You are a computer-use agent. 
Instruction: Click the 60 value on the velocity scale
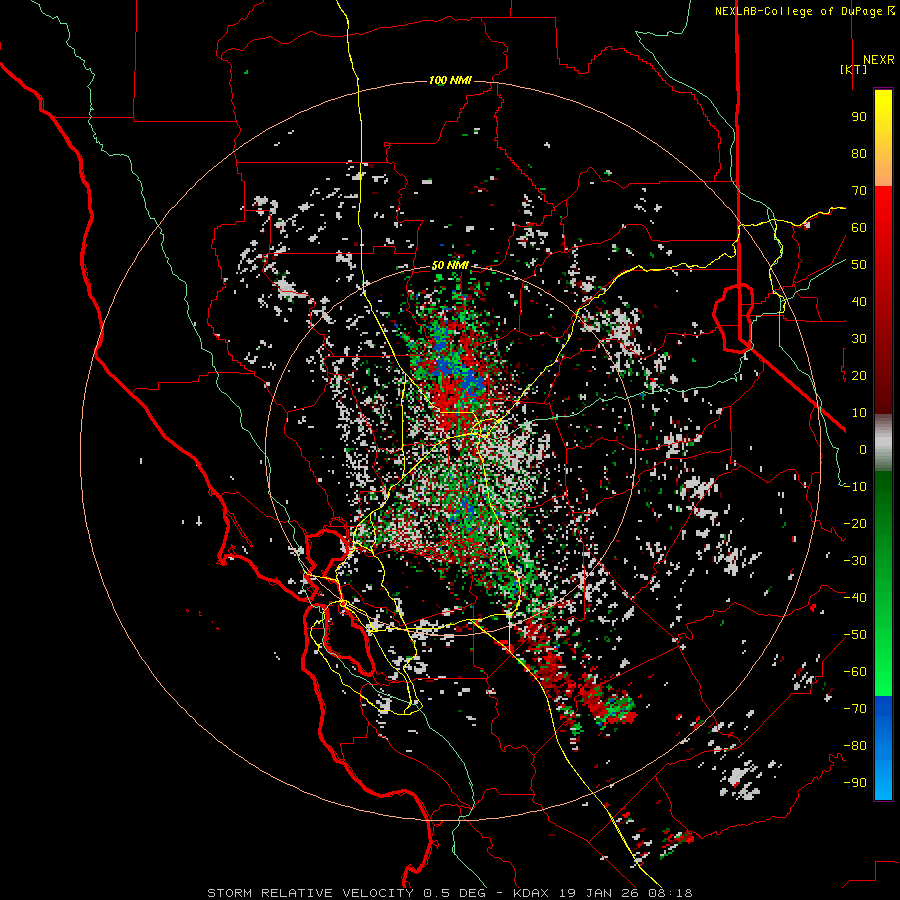click(x=859, y=228)
